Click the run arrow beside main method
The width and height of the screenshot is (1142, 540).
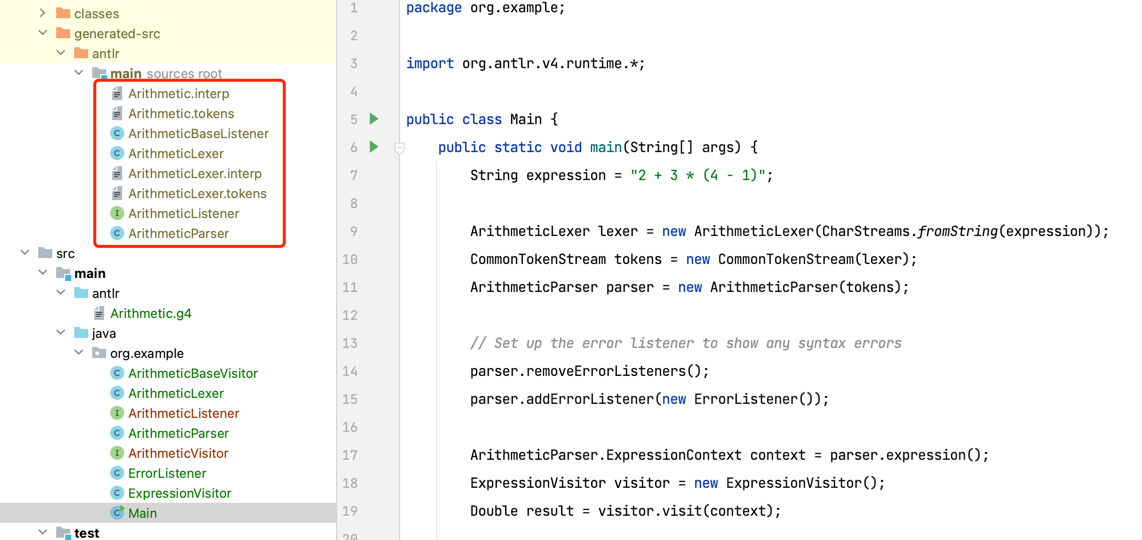(374, 147)
